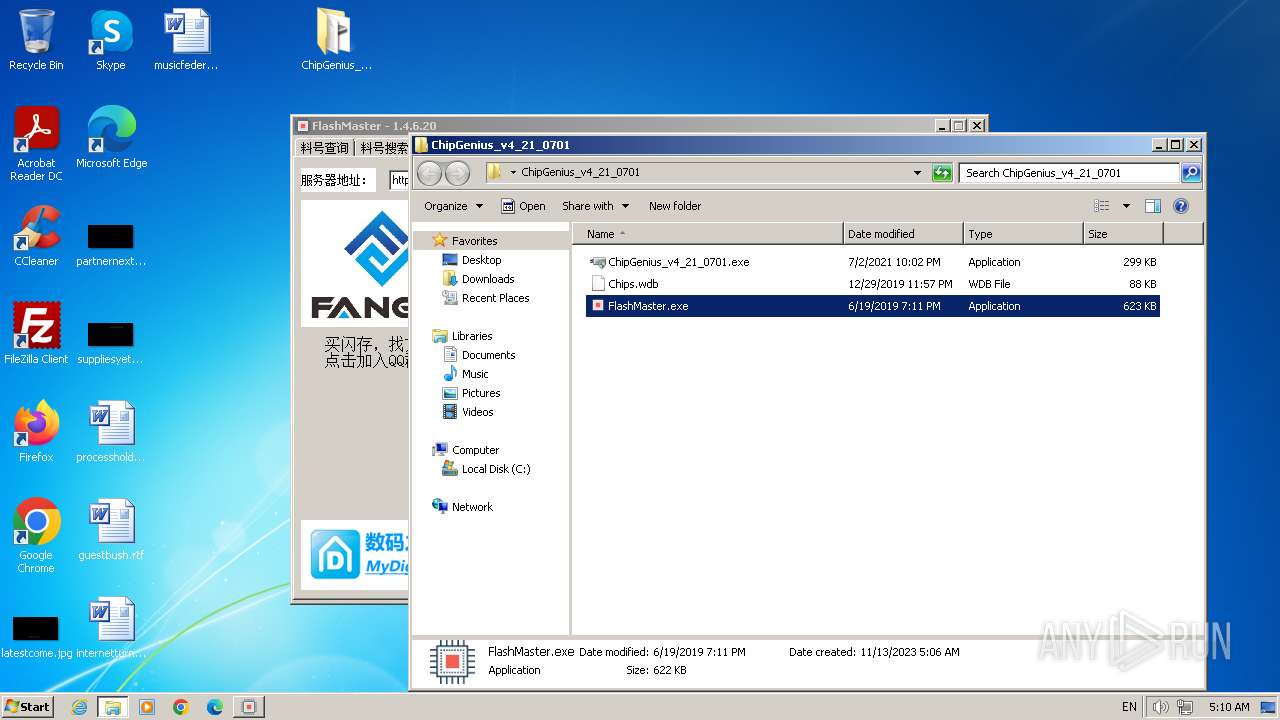Screen dimensions: 1280x720
Task: Select FileZilla Client desktop shortcut
Action: pos(36,334)
